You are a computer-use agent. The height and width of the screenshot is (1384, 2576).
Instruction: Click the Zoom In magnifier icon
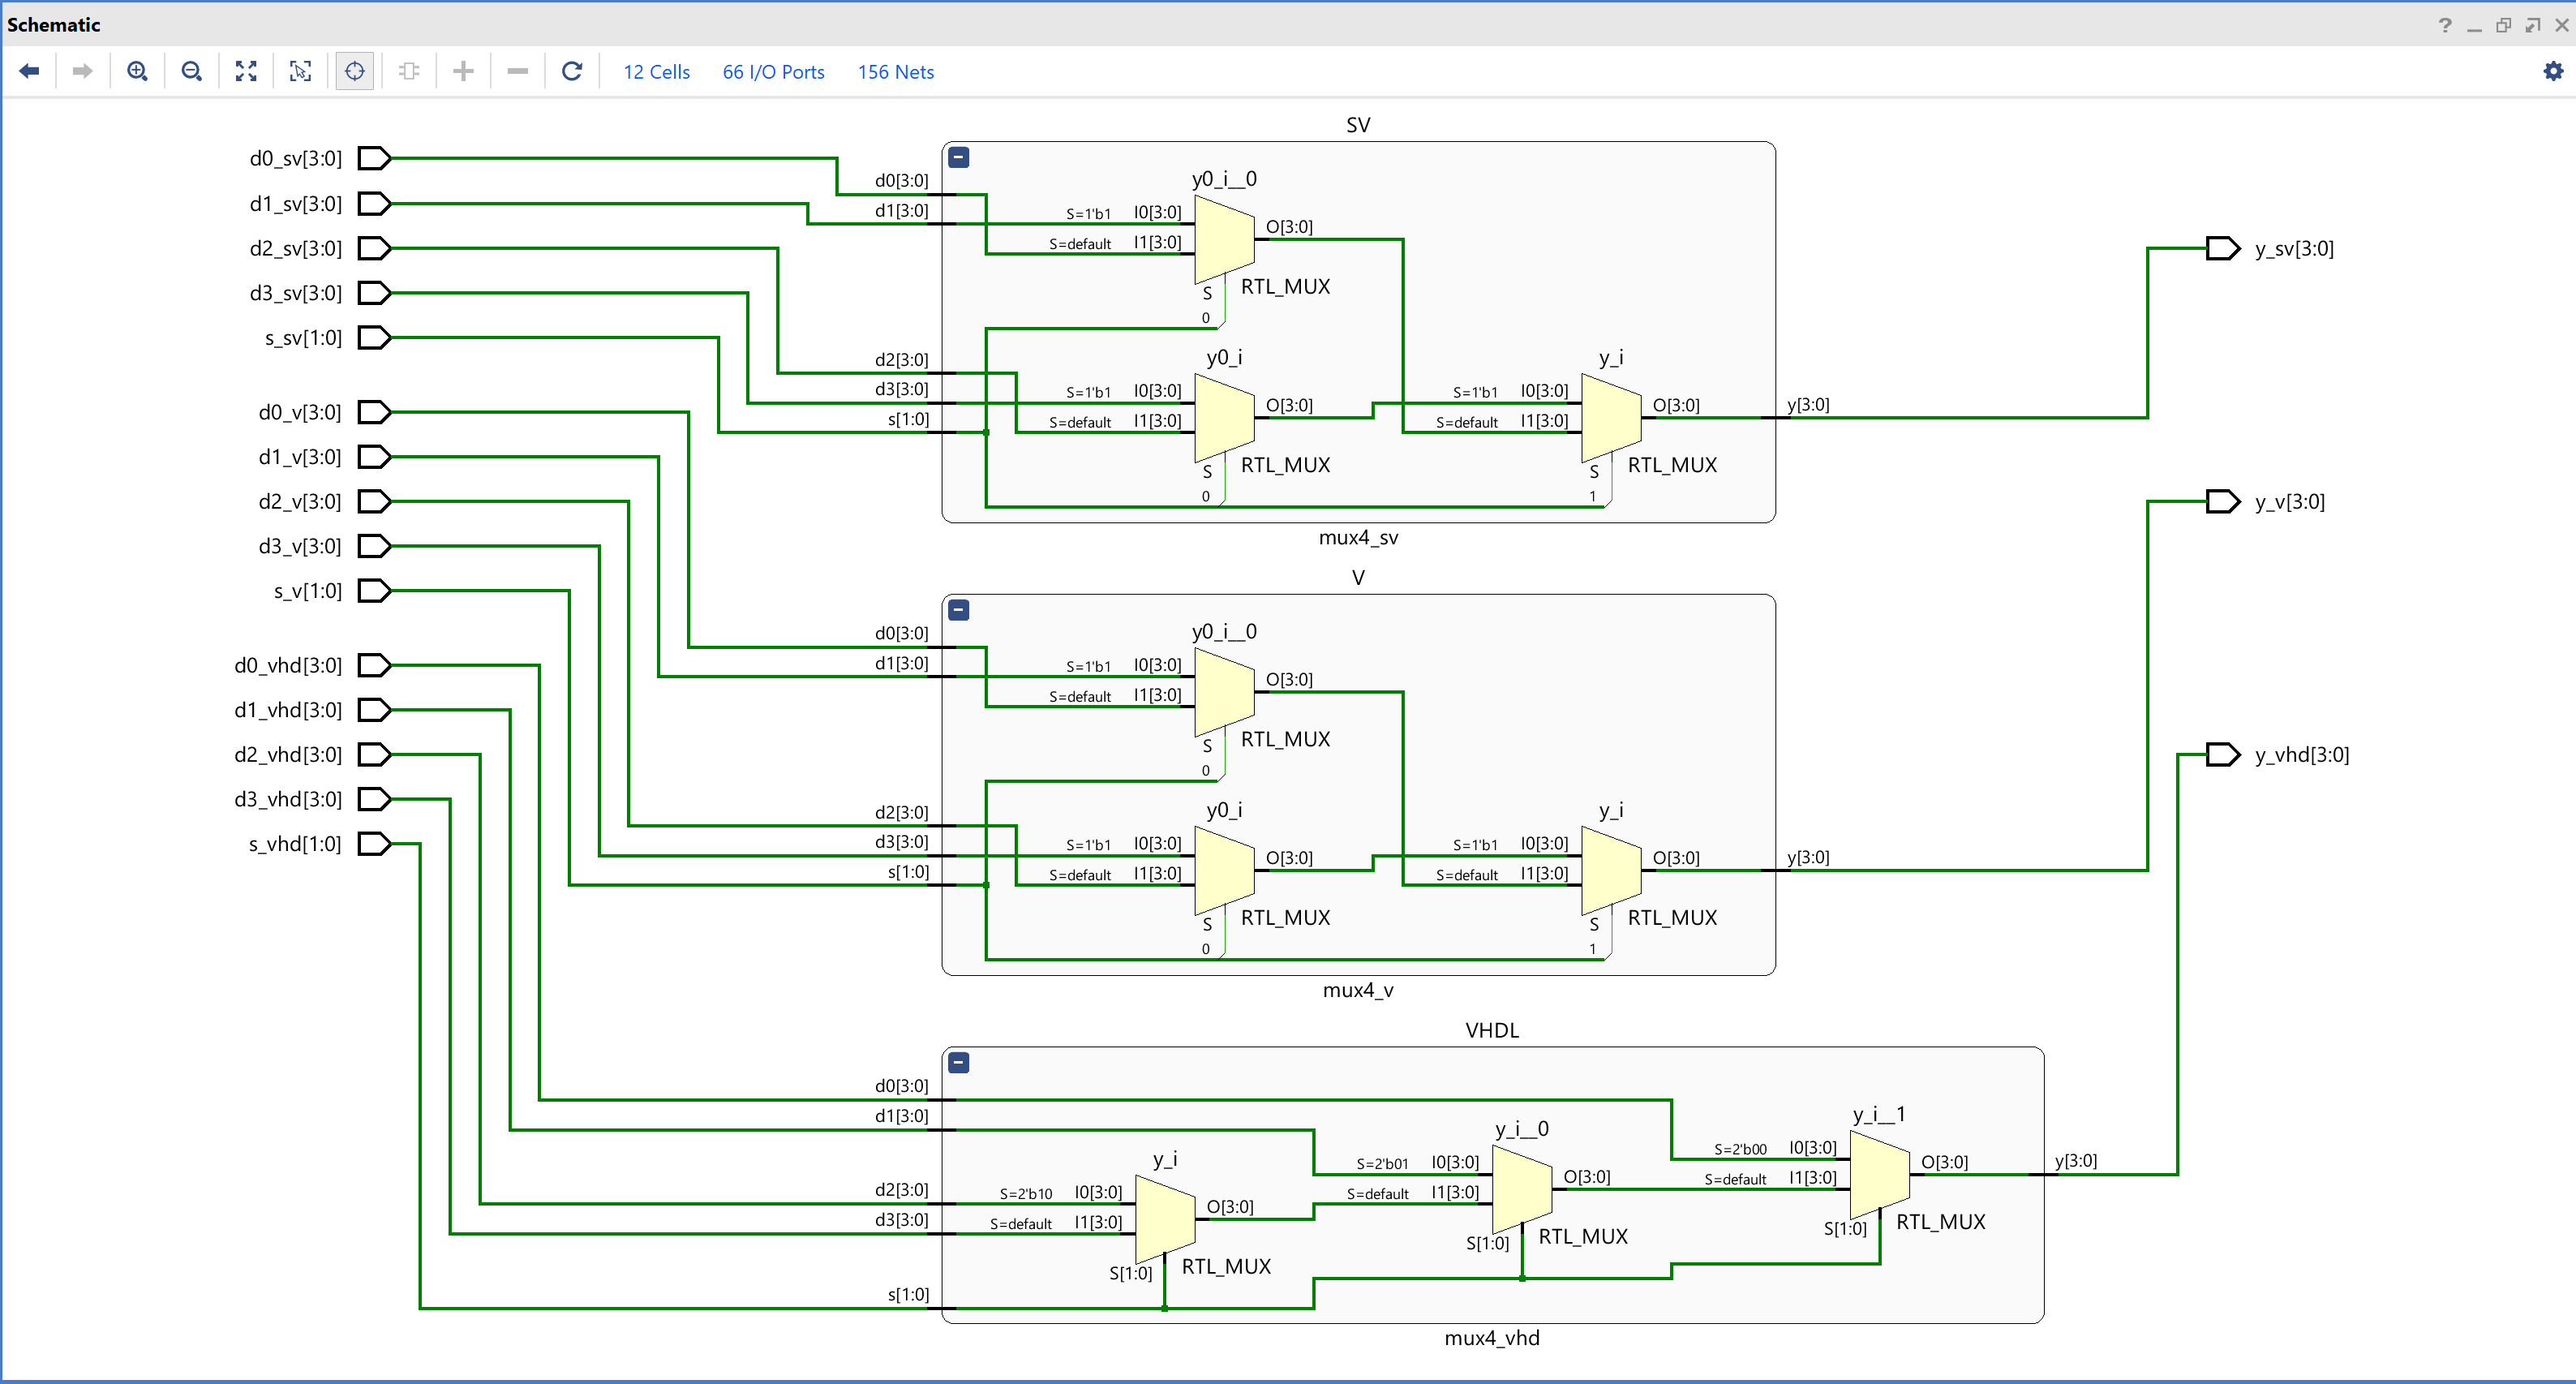pos(137,71)
